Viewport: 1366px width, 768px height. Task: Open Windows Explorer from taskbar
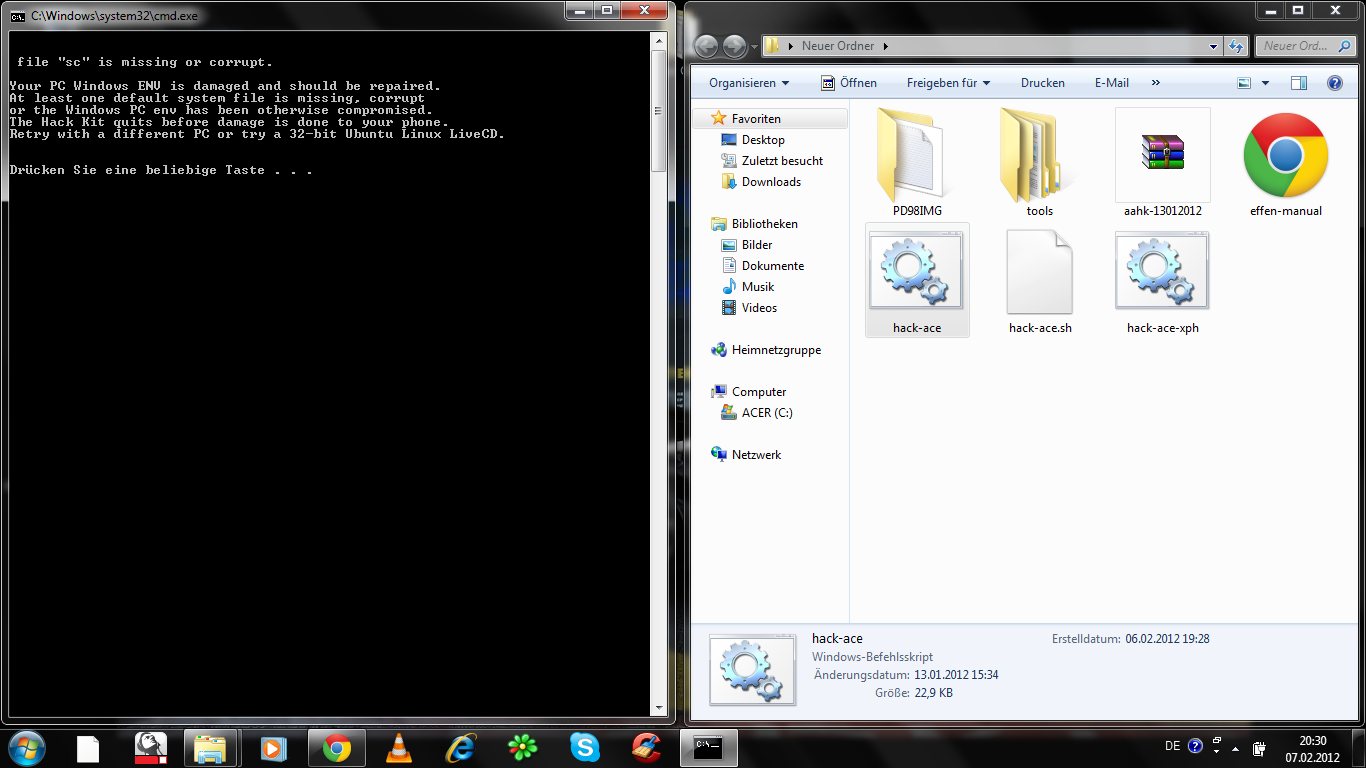click(x=210, y=748)
